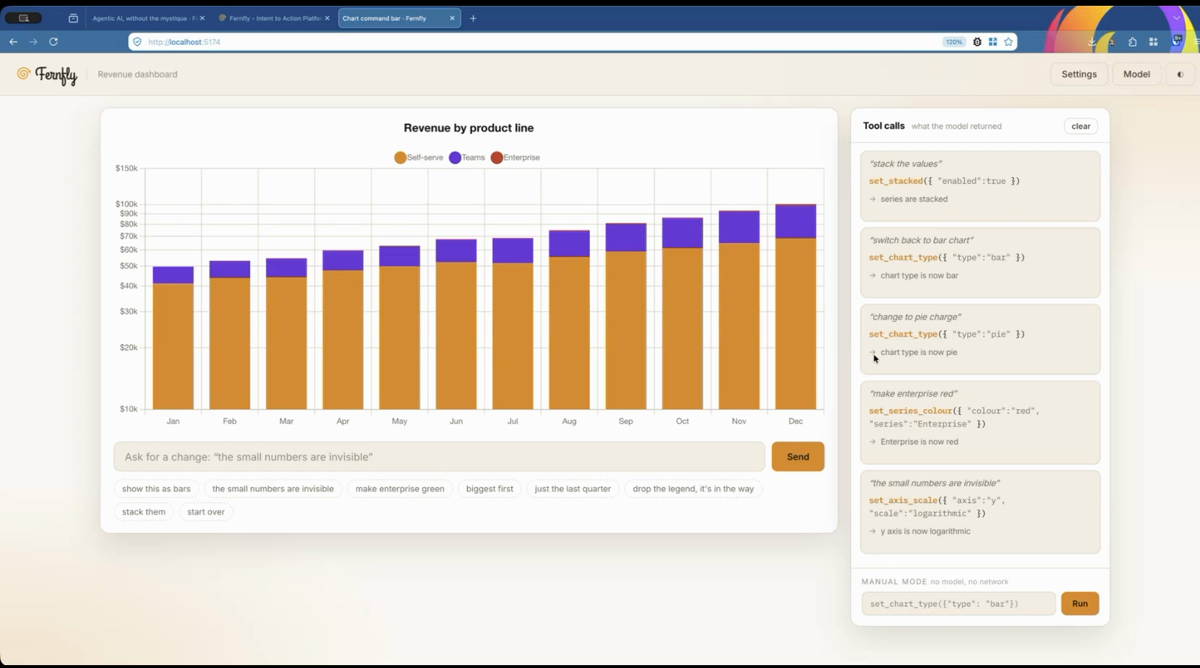The image size is (1200, 668).
Task: Toggle the Enterprise legend swatch
Action: pos(497,158)
